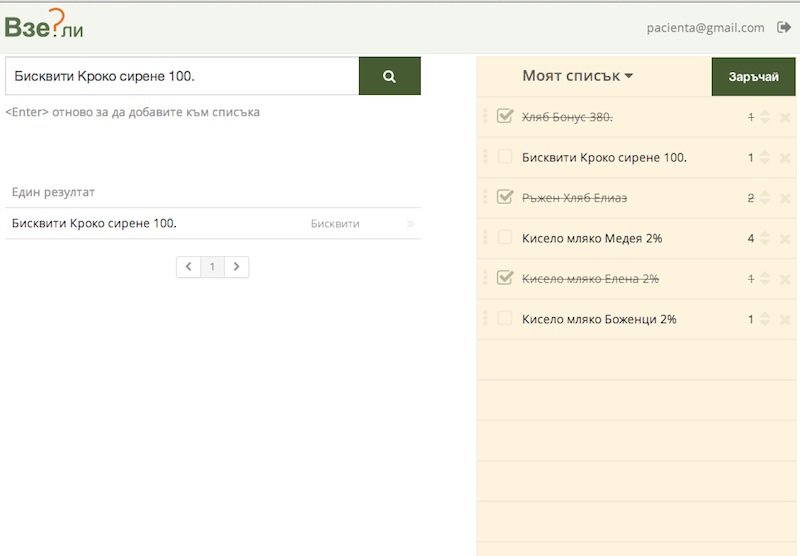Delete Бисквити Кроко сирене 100. from list
The height and width of the screenshot is (556, 800).
point(785,158)
